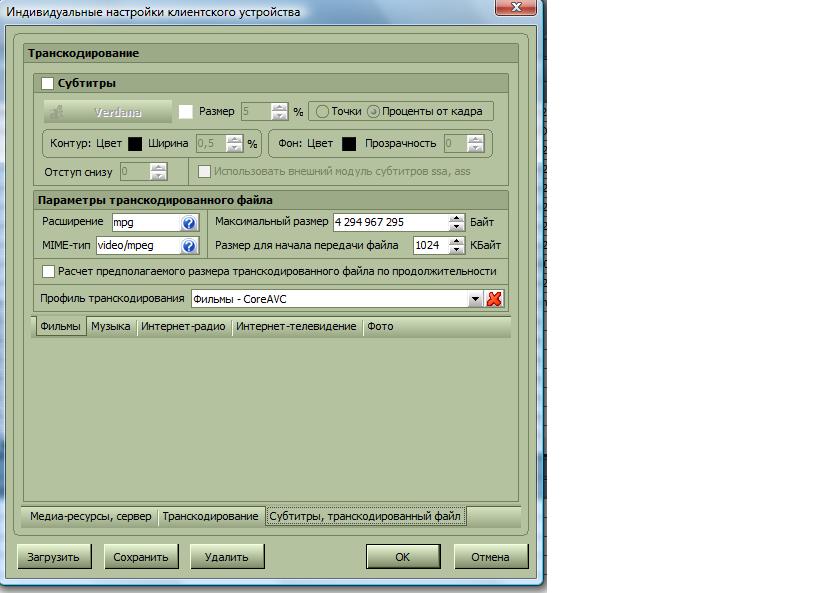The image size is (840, 593).
Task: Increase the start transfer size KБайт value
Action: [456, 241]
